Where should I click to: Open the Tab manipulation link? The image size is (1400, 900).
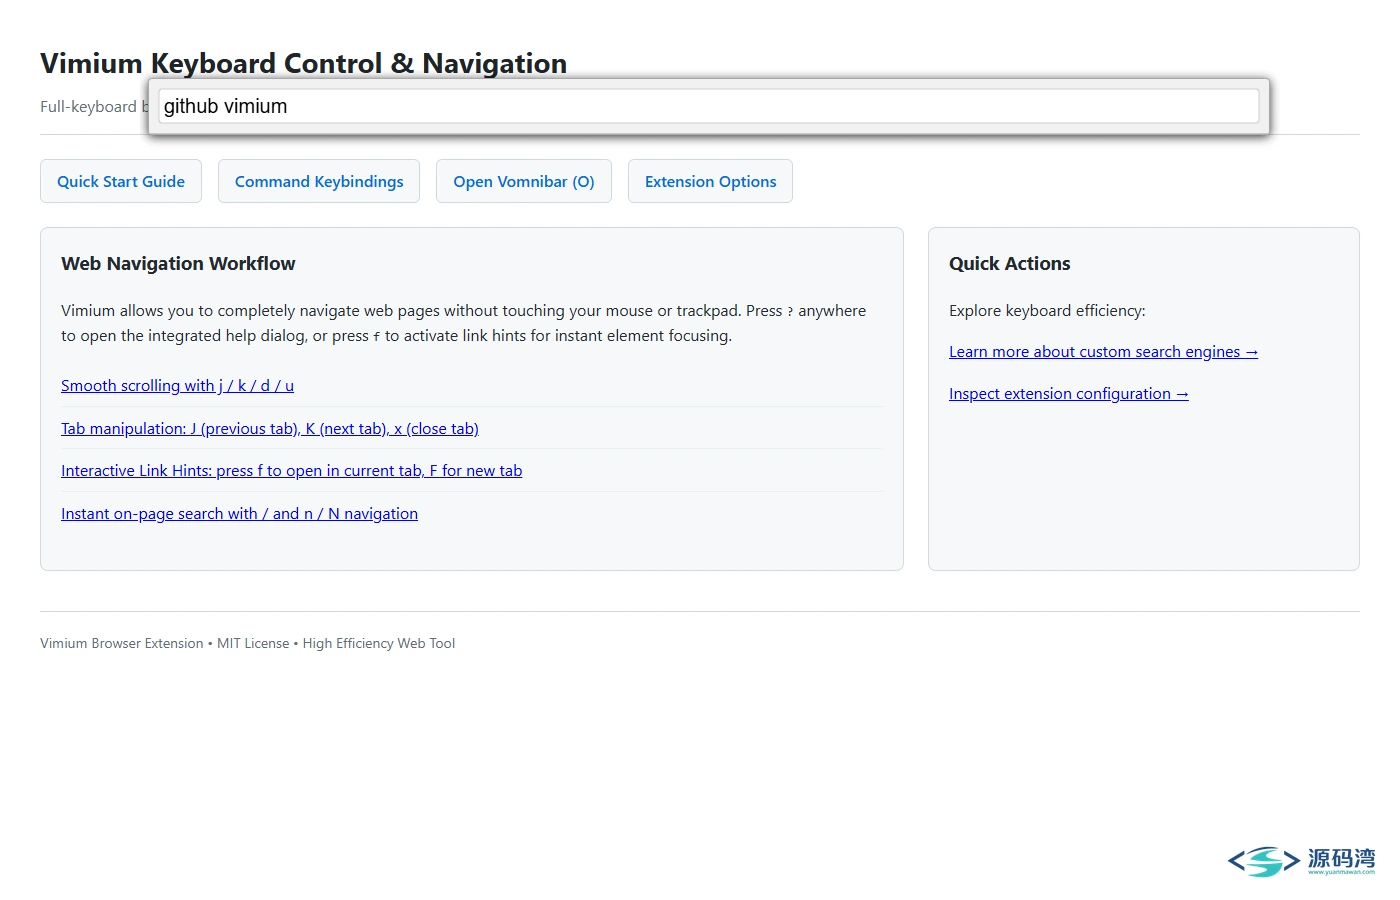coord(270,429)
